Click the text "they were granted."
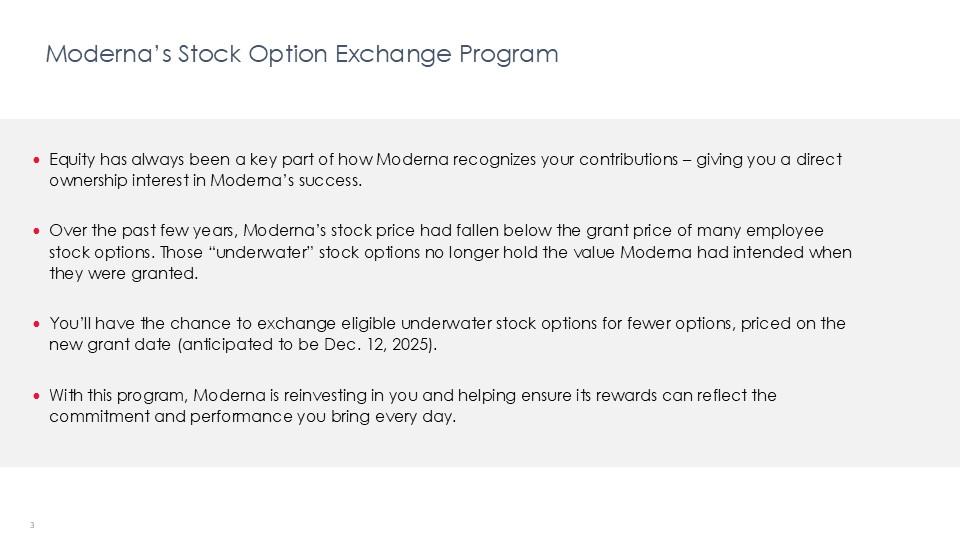The height and width of the screenshot is (540, 960). (124, 274)
